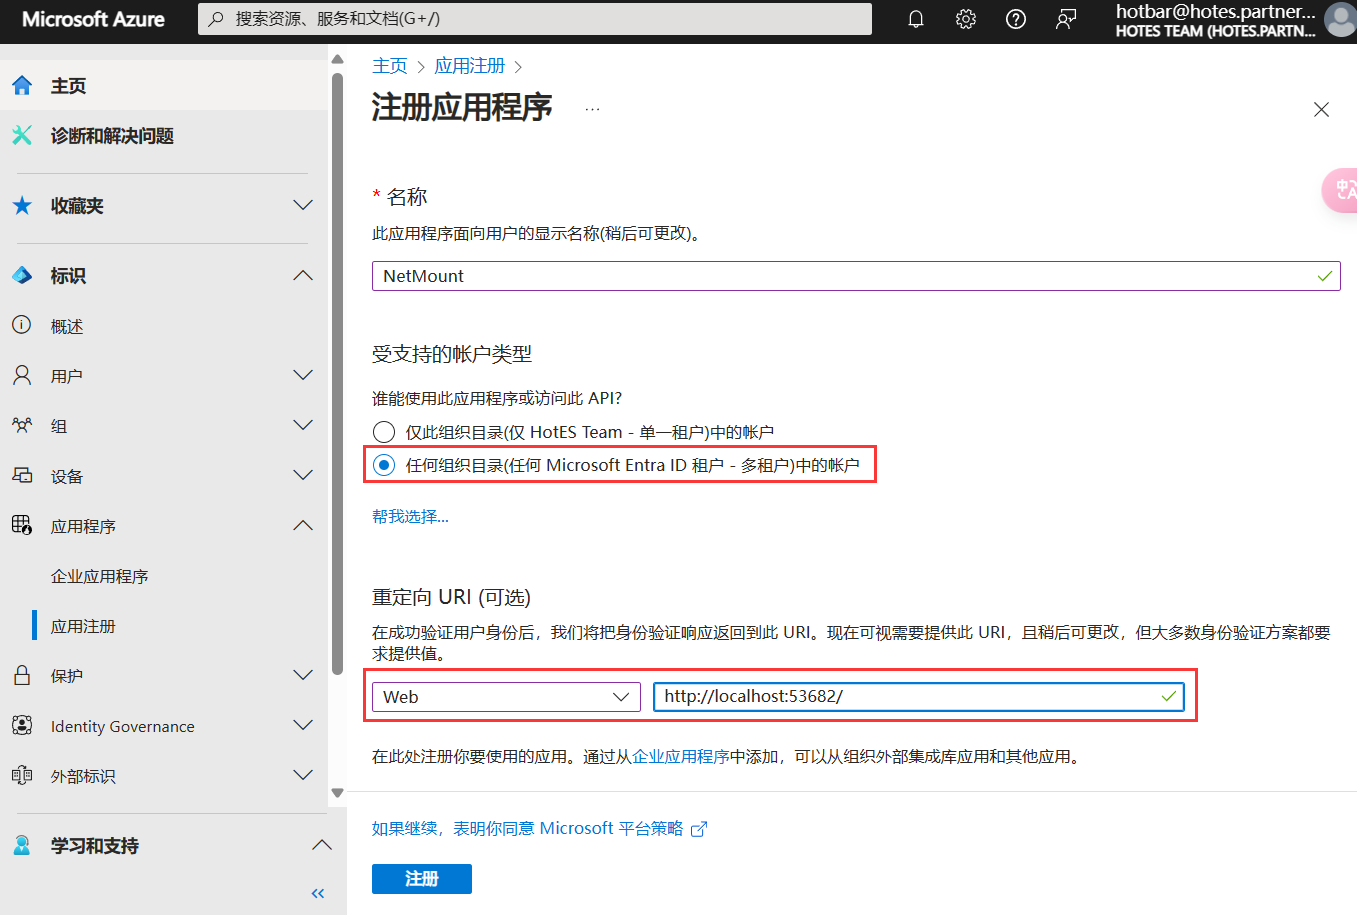The width and height of the screenshot is (1357, 915).
Task: Collapse the 标识 section chevron
Action: coord(303,275)
